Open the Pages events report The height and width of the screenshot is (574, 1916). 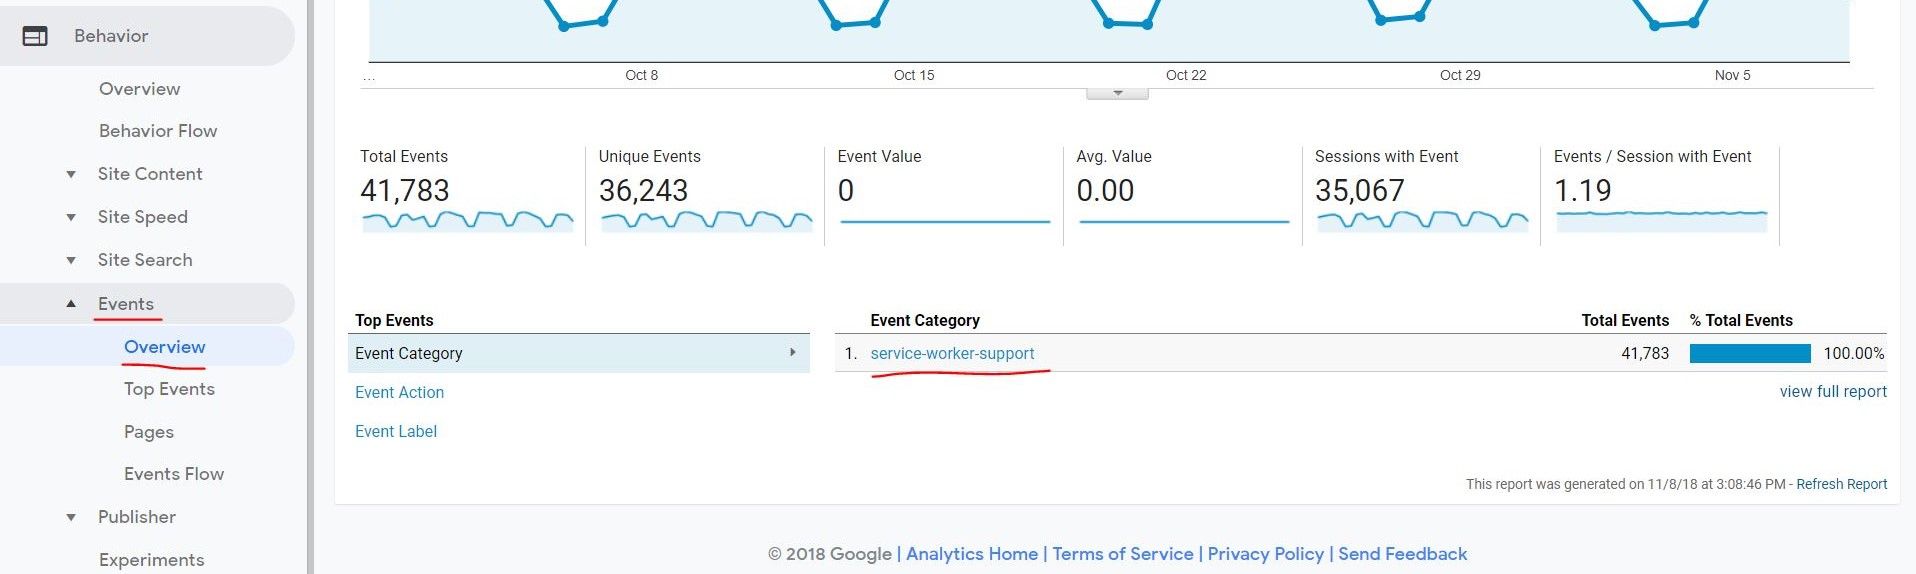pos(149,432)
